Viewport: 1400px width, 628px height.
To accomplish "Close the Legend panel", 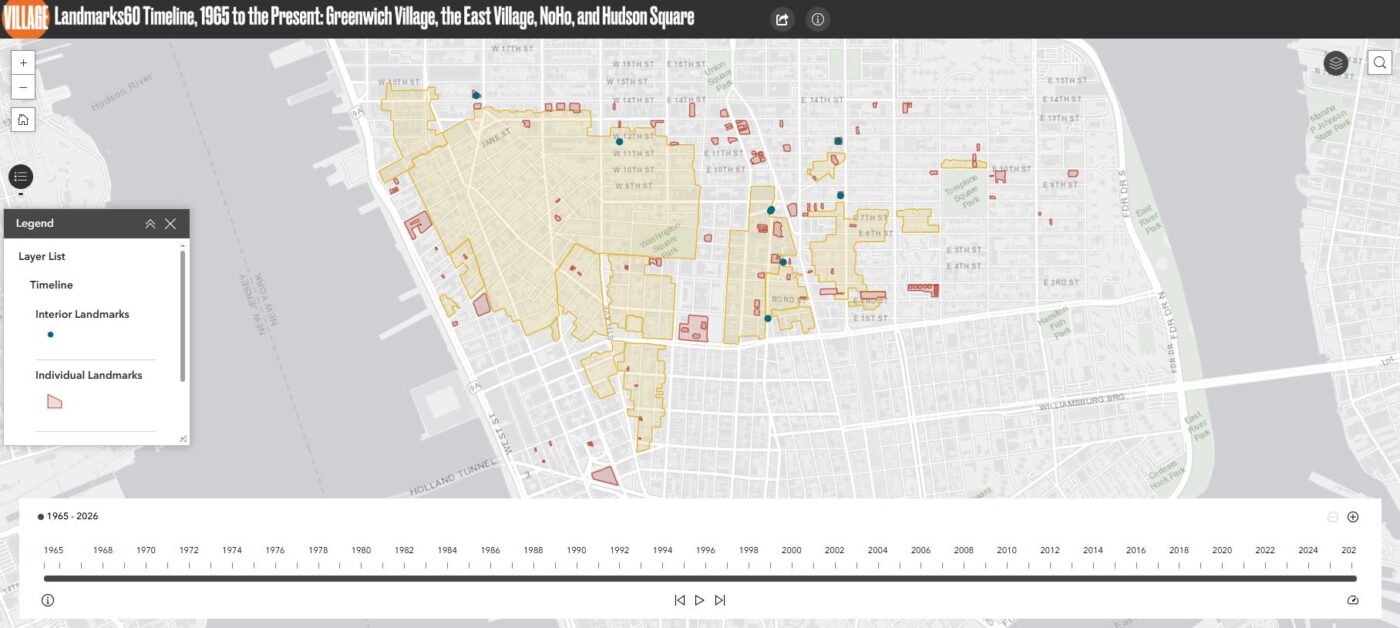I will tap(170, 224).
